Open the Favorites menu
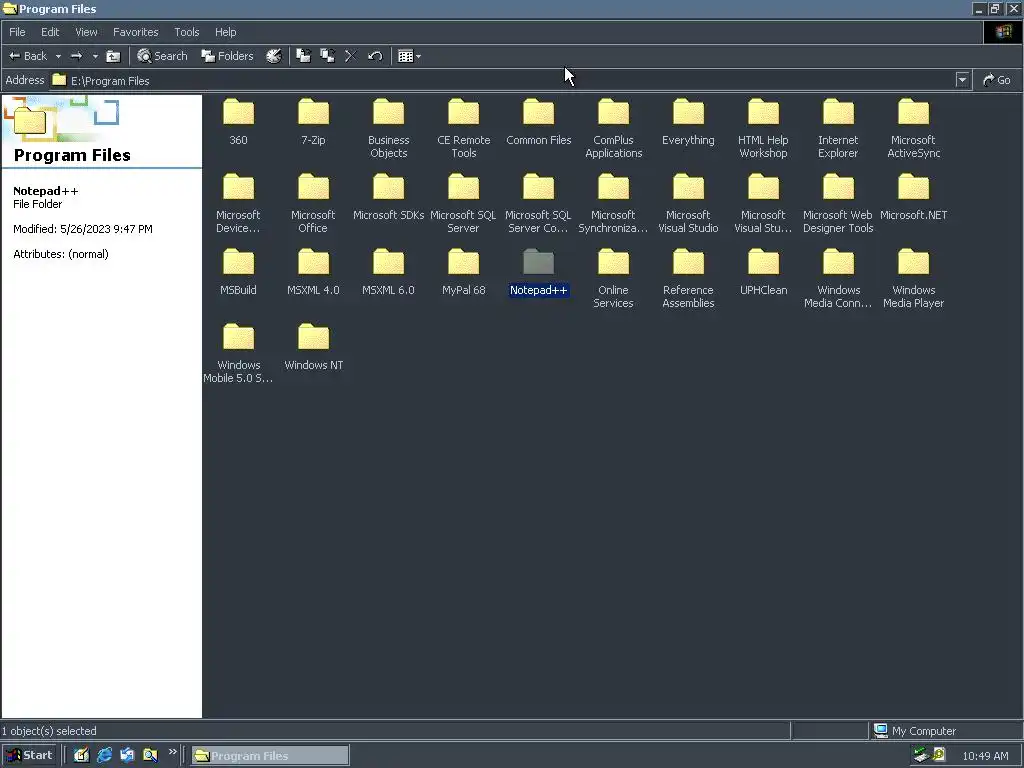This screenshot has height=768, width=1024. point(136,32)
